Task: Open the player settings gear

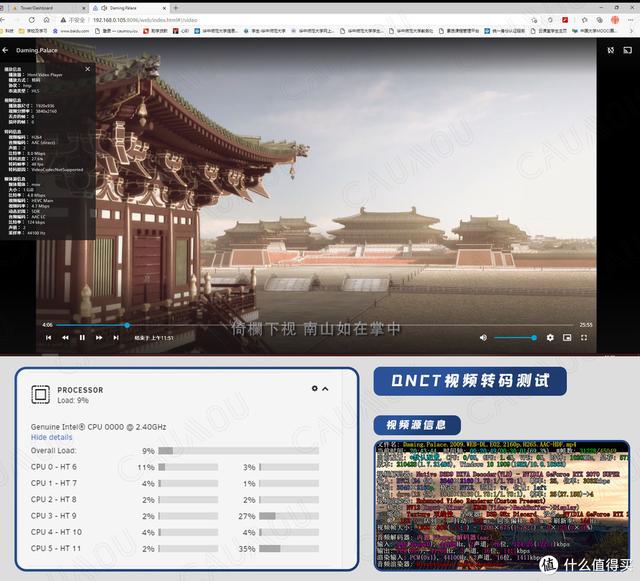Action: 550,338
